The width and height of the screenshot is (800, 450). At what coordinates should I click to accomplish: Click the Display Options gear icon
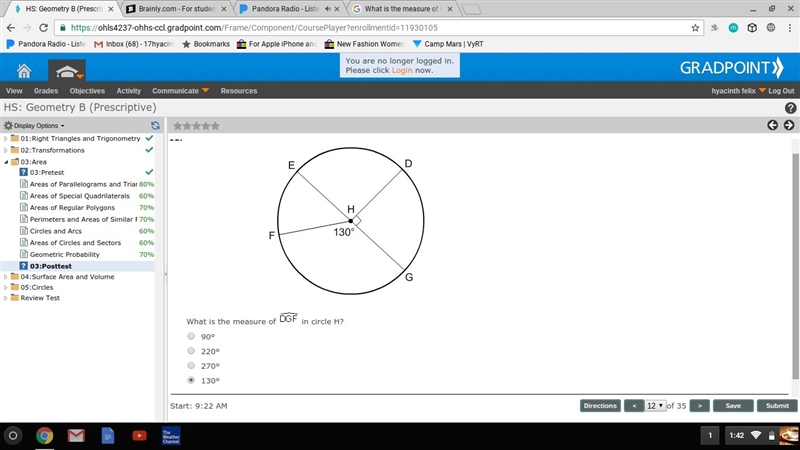(8, 126)
